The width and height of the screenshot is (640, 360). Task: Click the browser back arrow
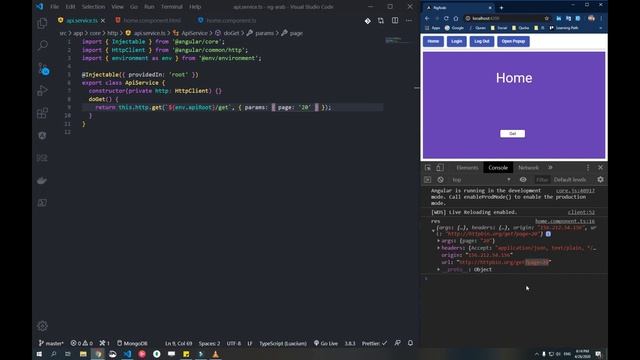[427, 18]
